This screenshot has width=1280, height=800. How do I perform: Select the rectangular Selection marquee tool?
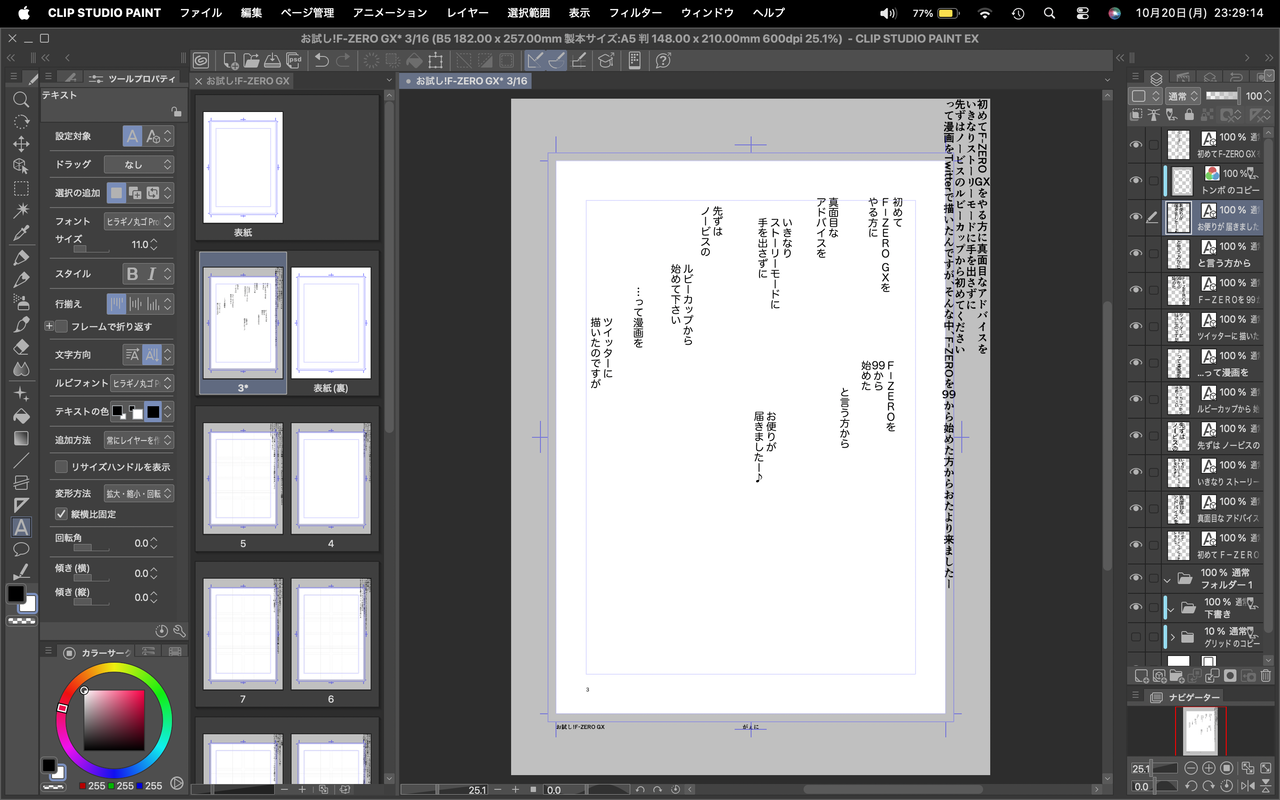coord(20,188)
